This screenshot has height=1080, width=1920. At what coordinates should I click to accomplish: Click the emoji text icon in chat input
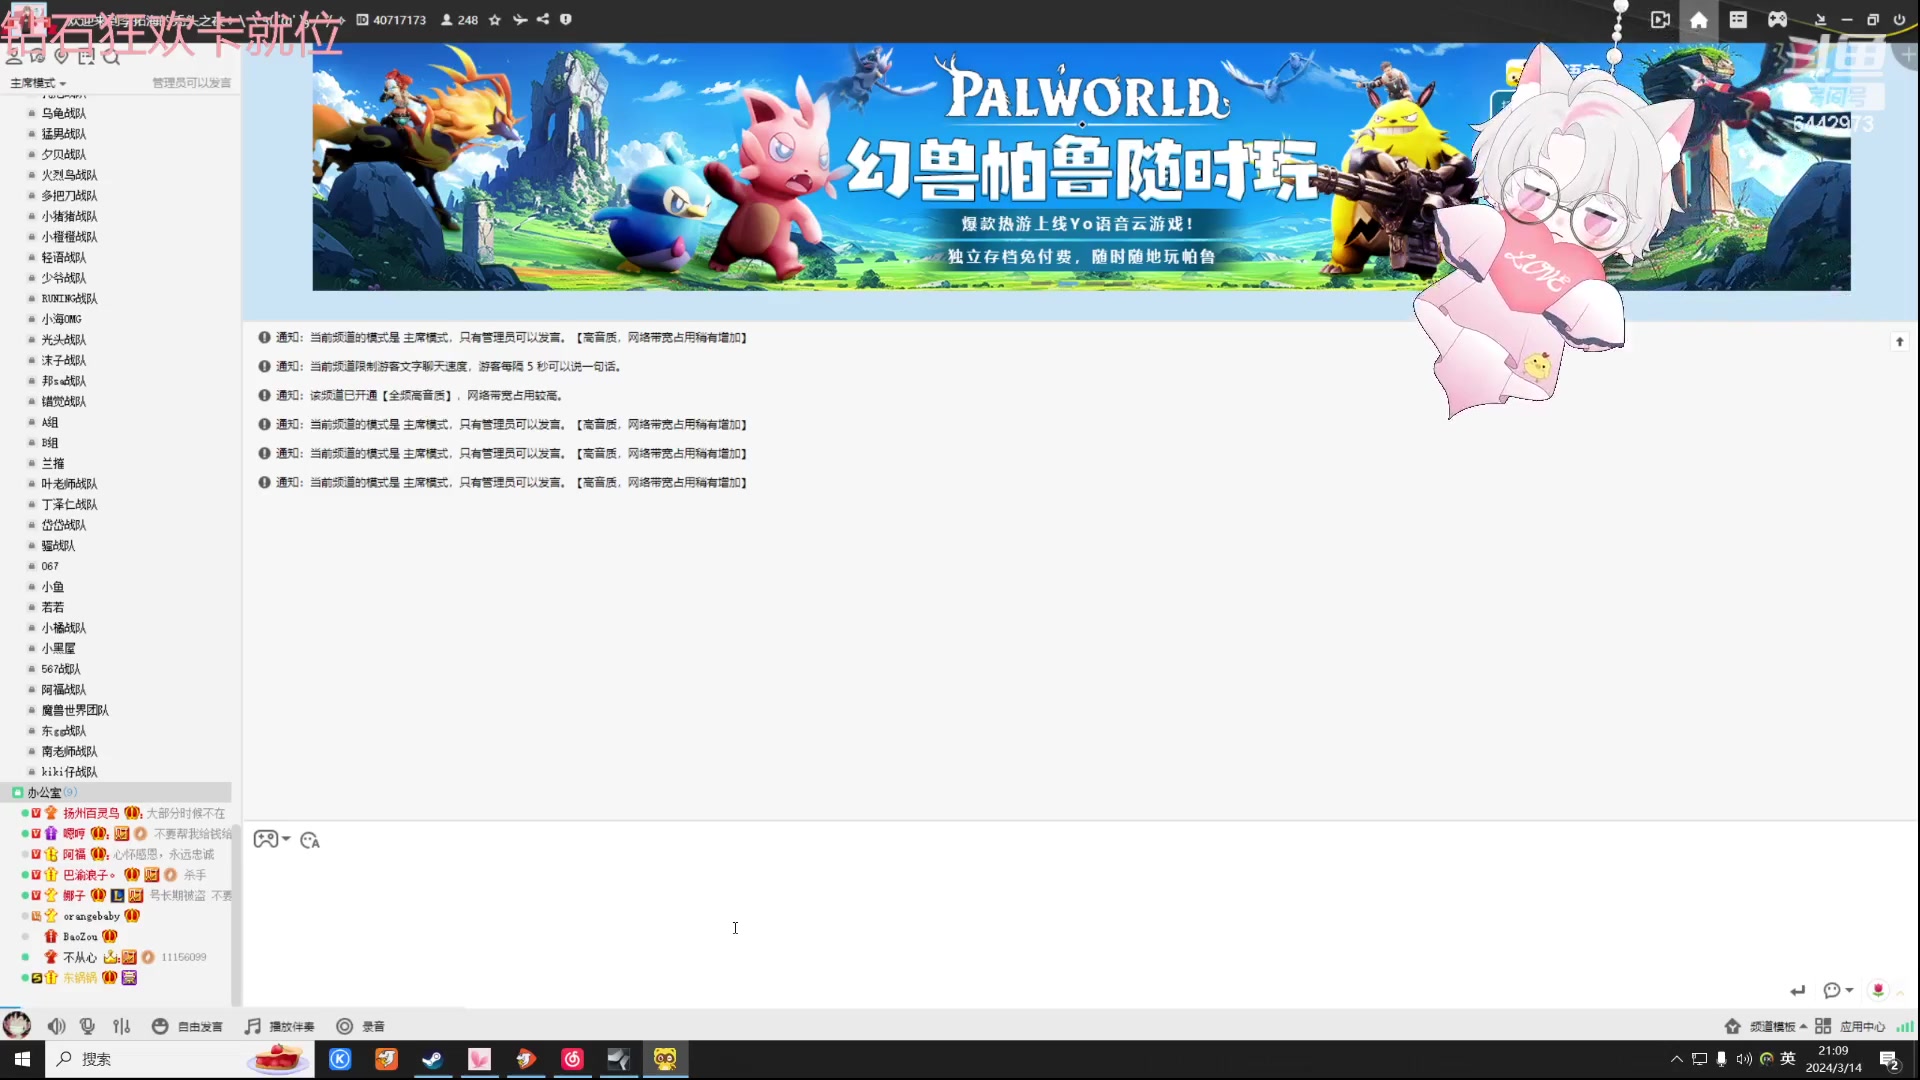310,840
